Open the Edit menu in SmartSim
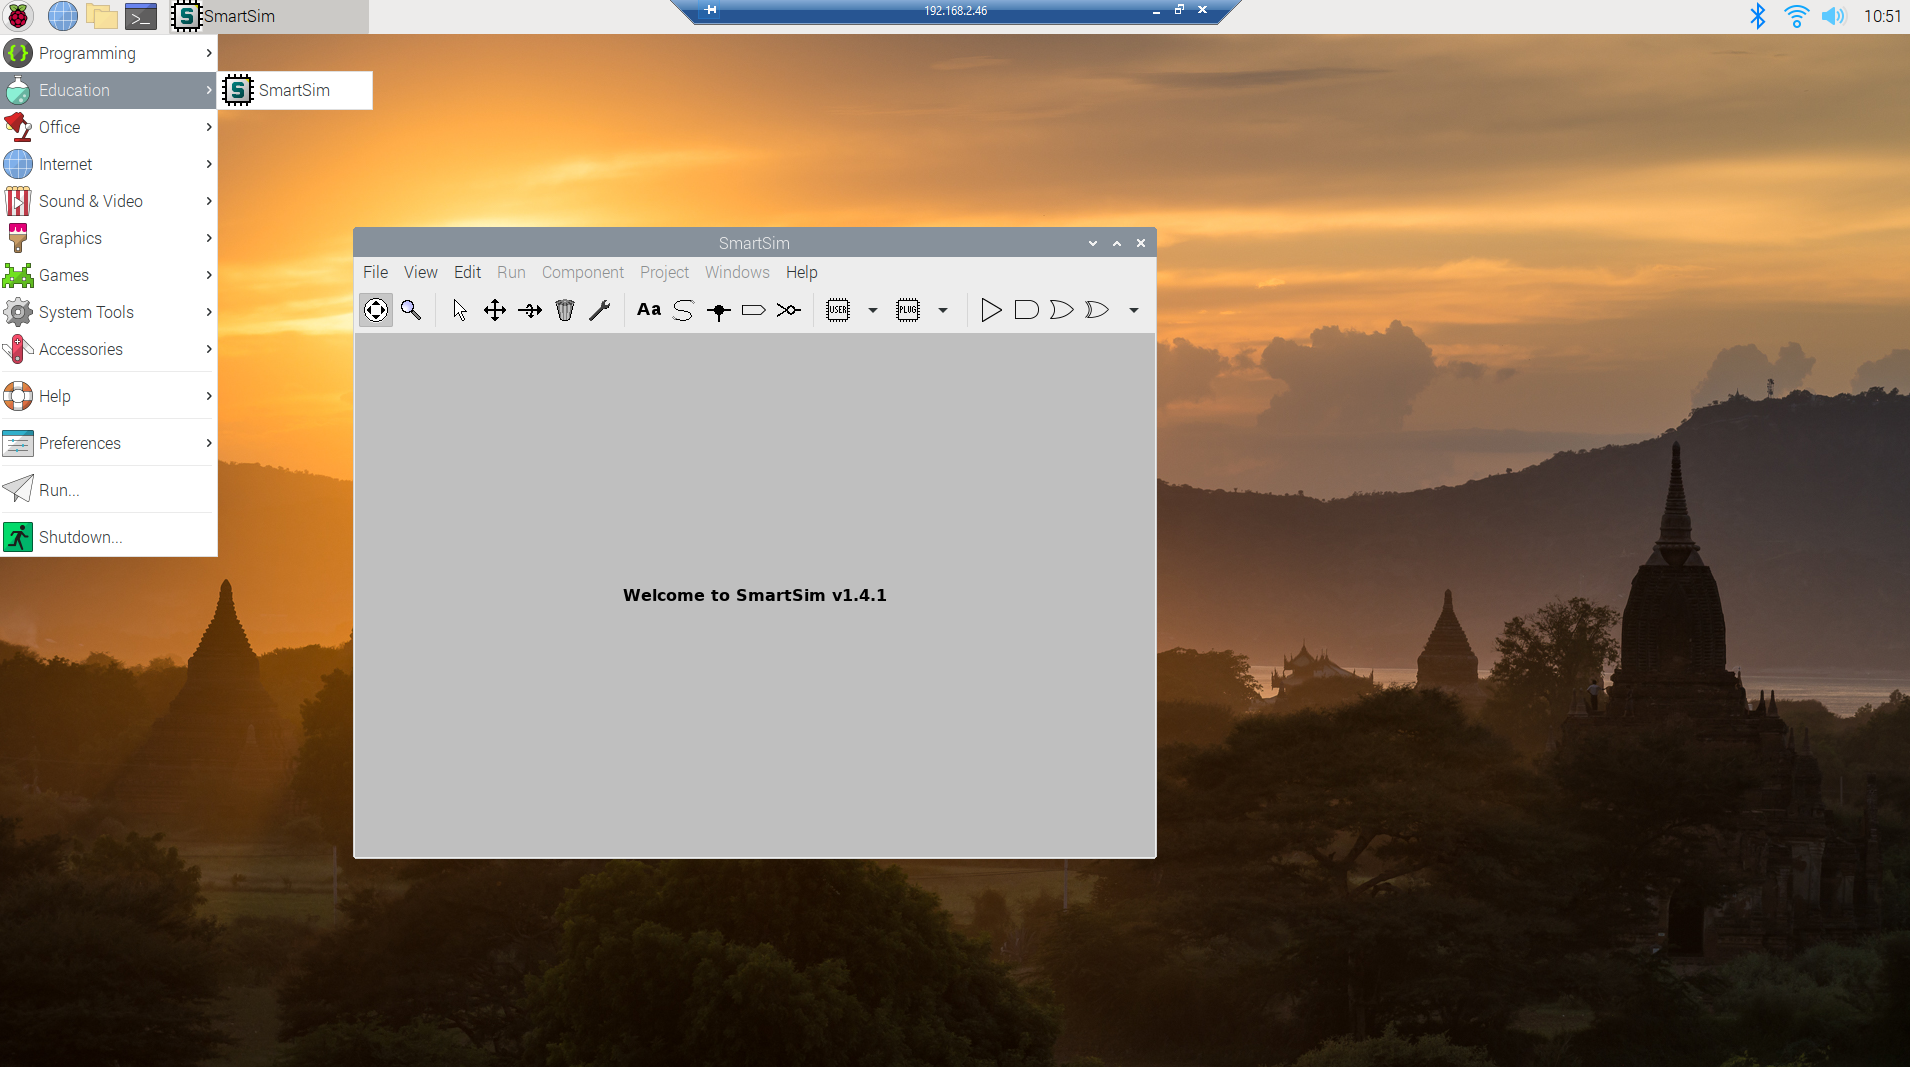This screenshot has width=1910, height=1067. [467, 272]
